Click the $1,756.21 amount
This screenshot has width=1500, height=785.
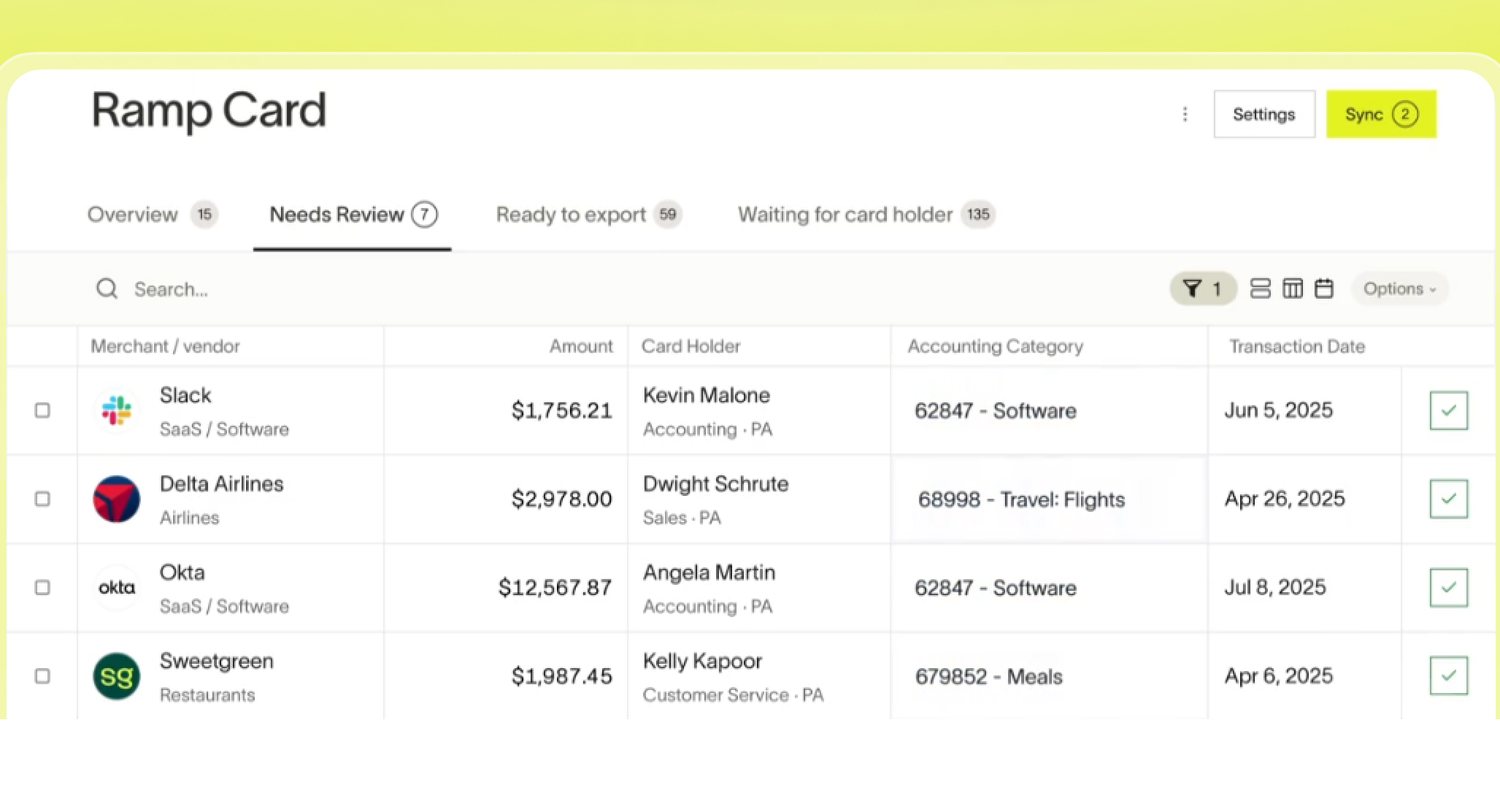click(562, 410)
